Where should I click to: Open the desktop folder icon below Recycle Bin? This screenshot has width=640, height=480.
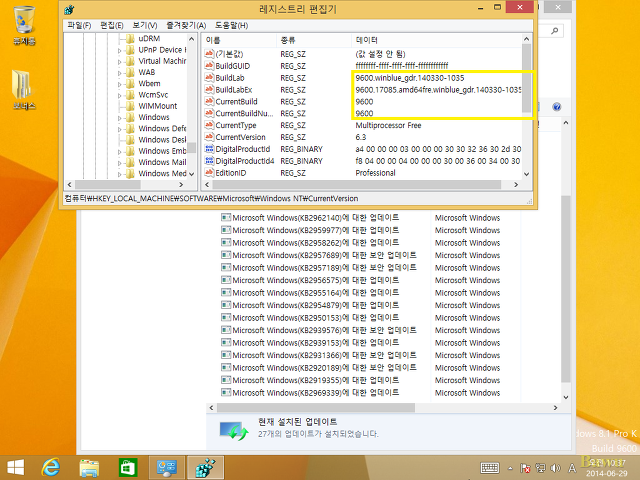click(x=24, y=90)
